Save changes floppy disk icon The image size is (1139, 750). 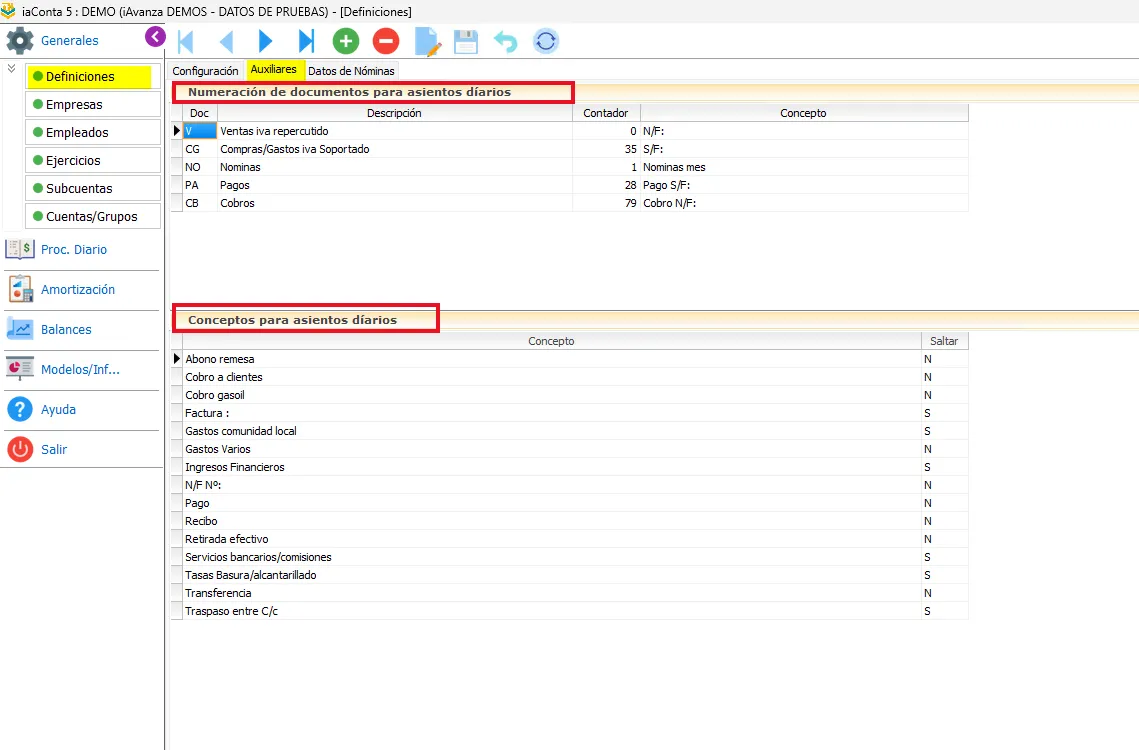[466, 41]
